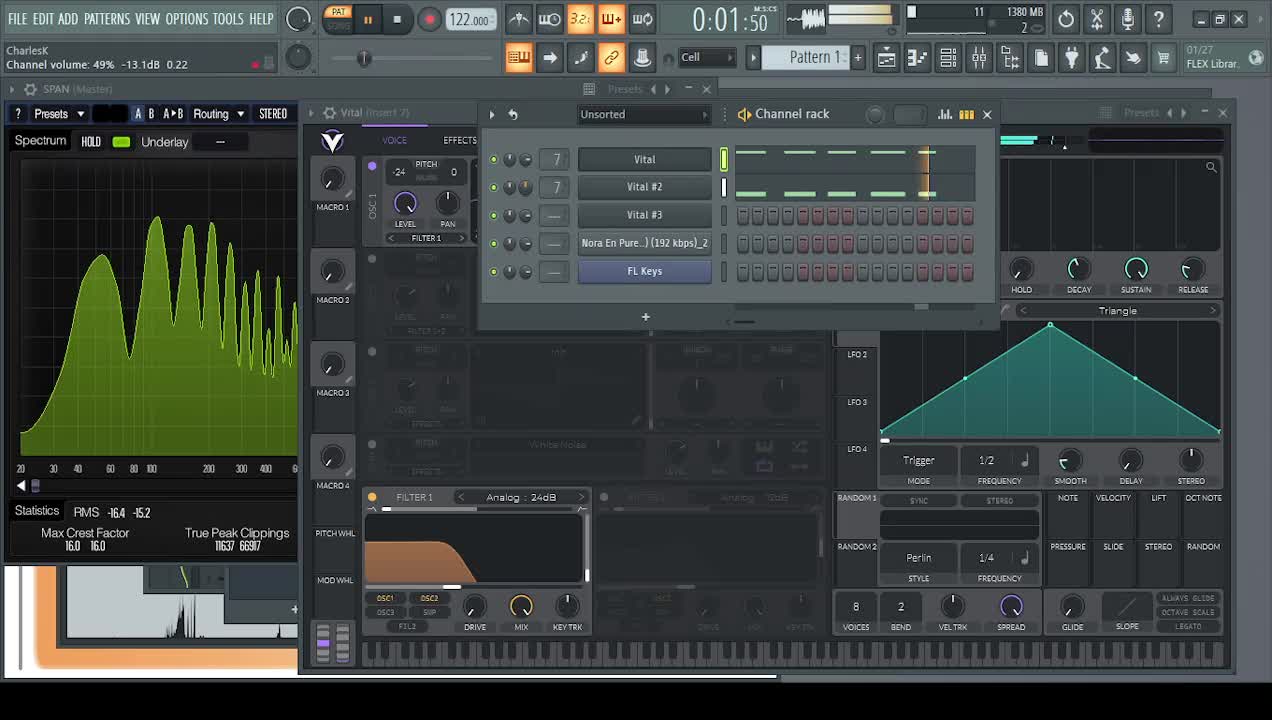
Task: Open SPAN Presets dropdown
Action: 58,114
